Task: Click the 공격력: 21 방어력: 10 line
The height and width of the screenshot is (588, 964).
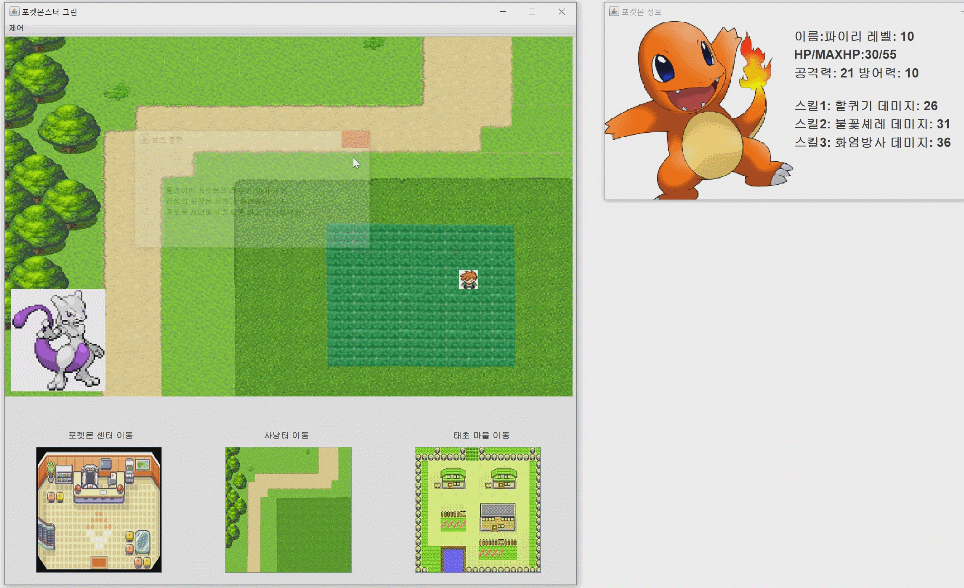Action: tap(856, 73)
